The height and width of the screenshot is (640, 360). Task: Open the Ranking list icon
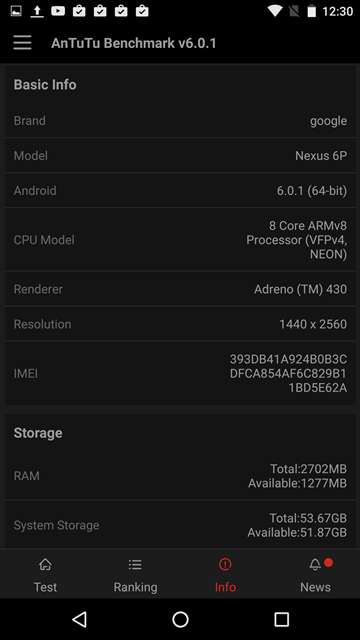click(x=135, y=565)
